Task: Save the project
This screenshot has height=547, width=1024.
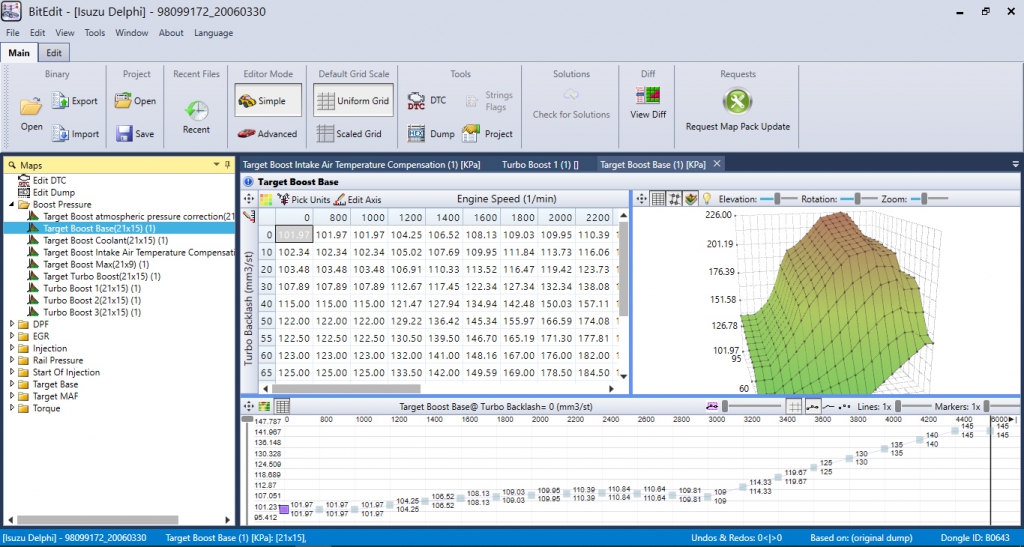Action: tap(135, 134)
